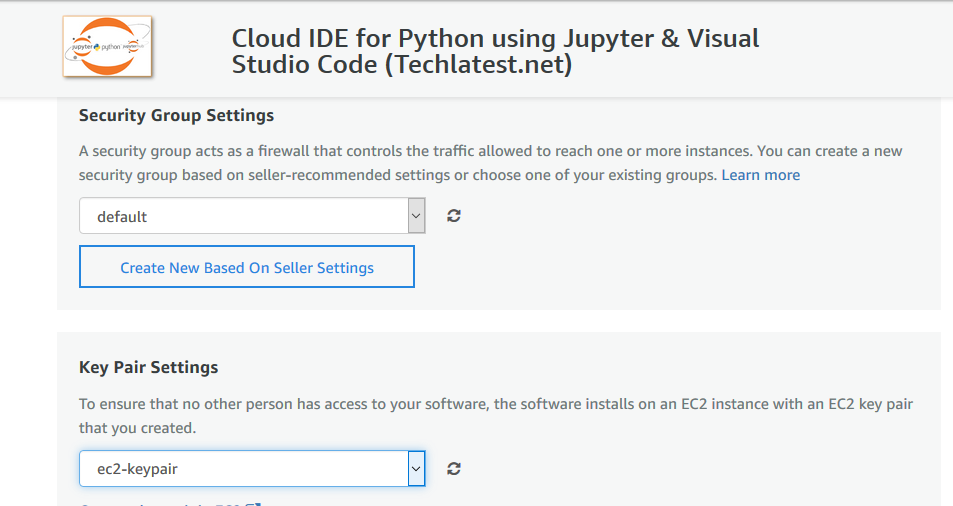953x506 pixels.
Task: Click the key pair EC2 instance description
Action: point(495,416)
